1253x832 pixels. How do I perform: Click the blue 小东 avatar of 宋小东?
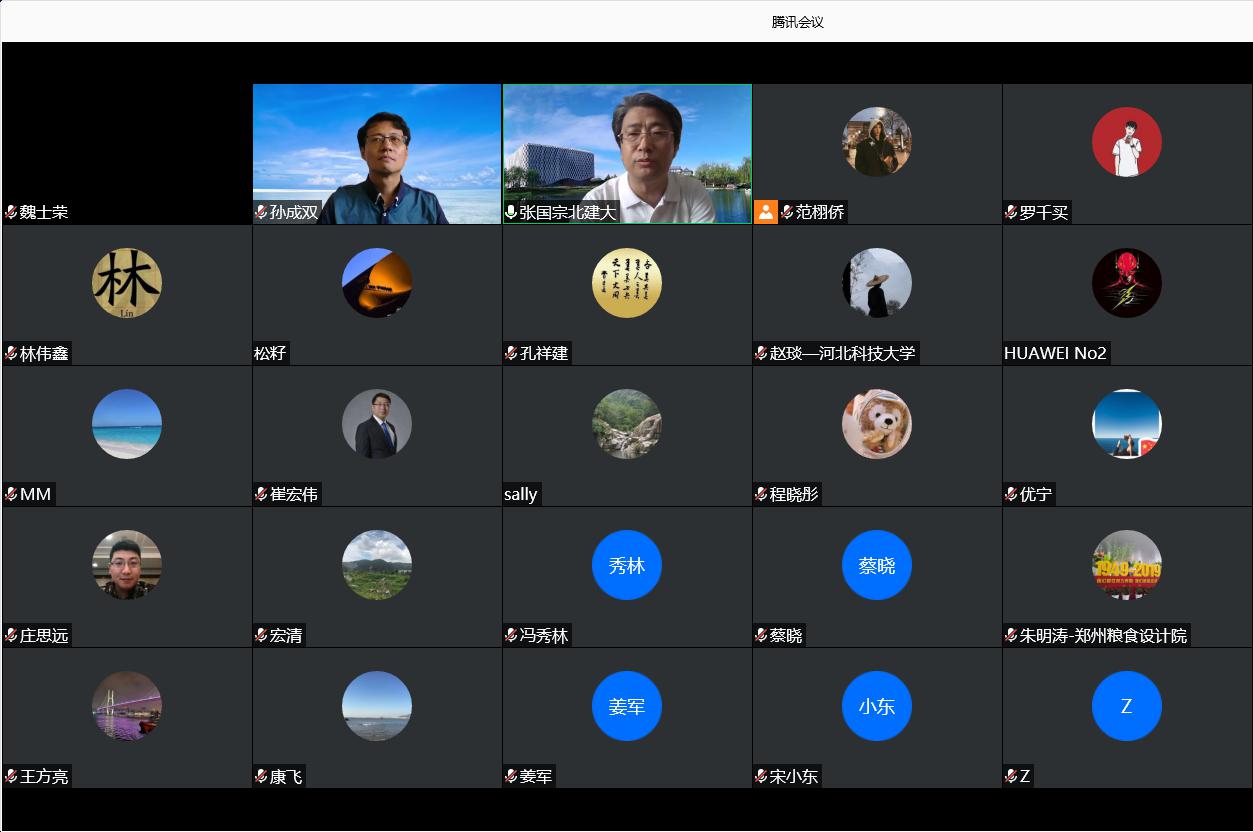877,706
